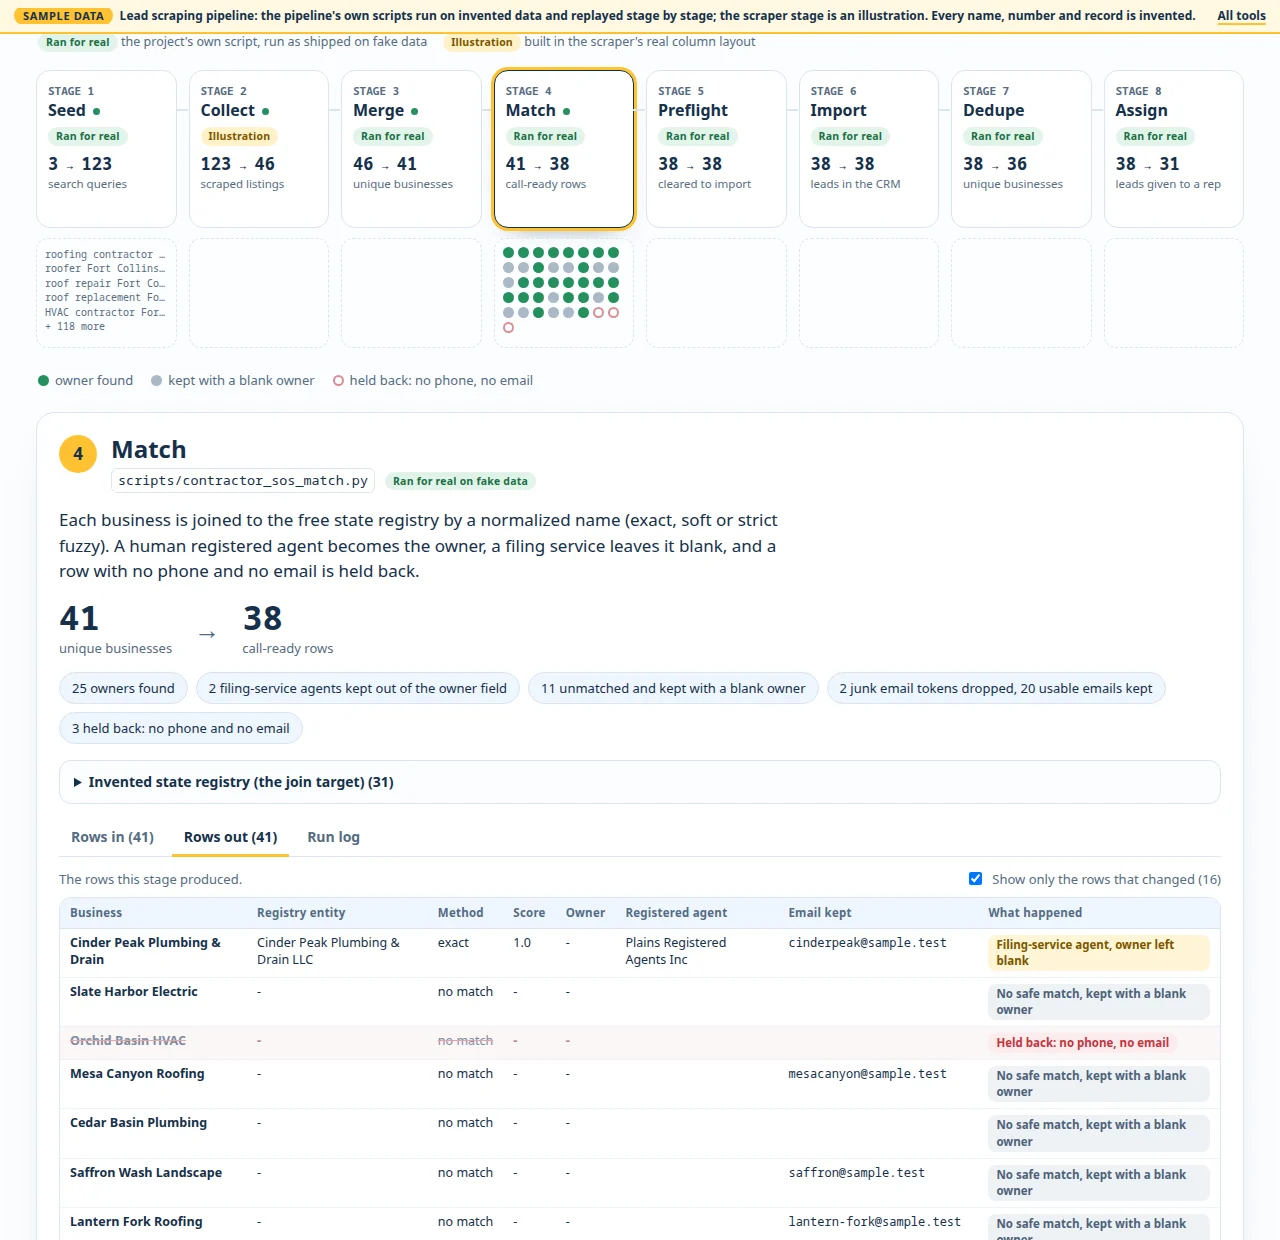
Task: Click the 'owner found' legend entry
Action: 85,381
